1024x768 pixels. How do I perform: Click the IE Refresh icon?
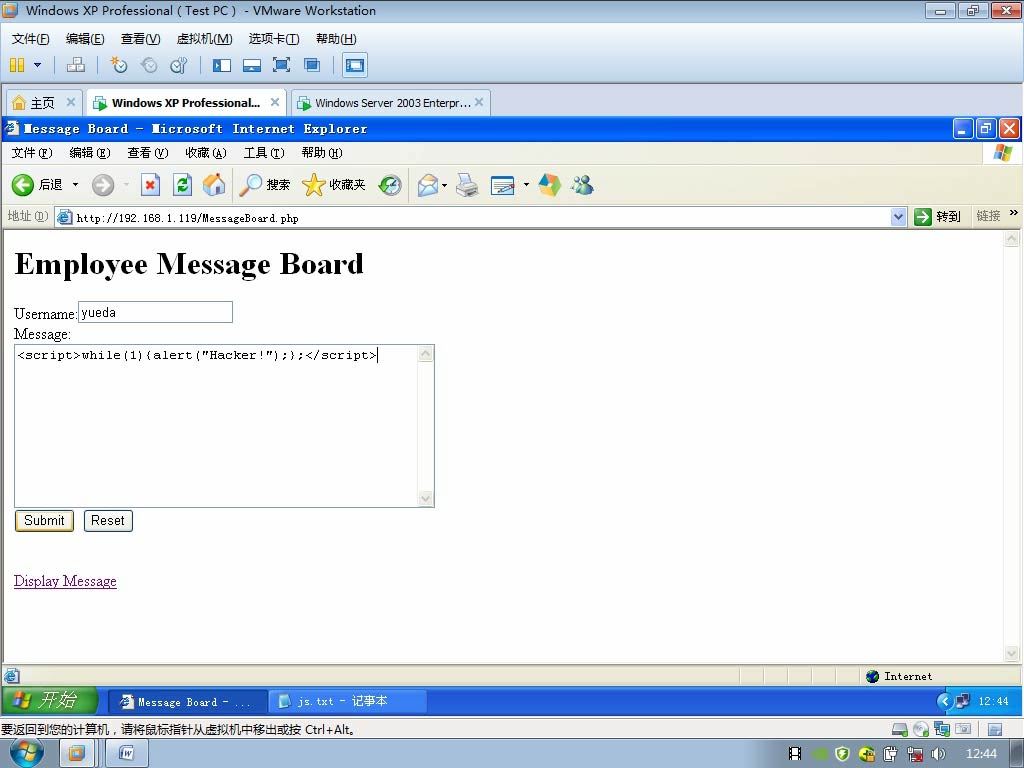(182, 185)
